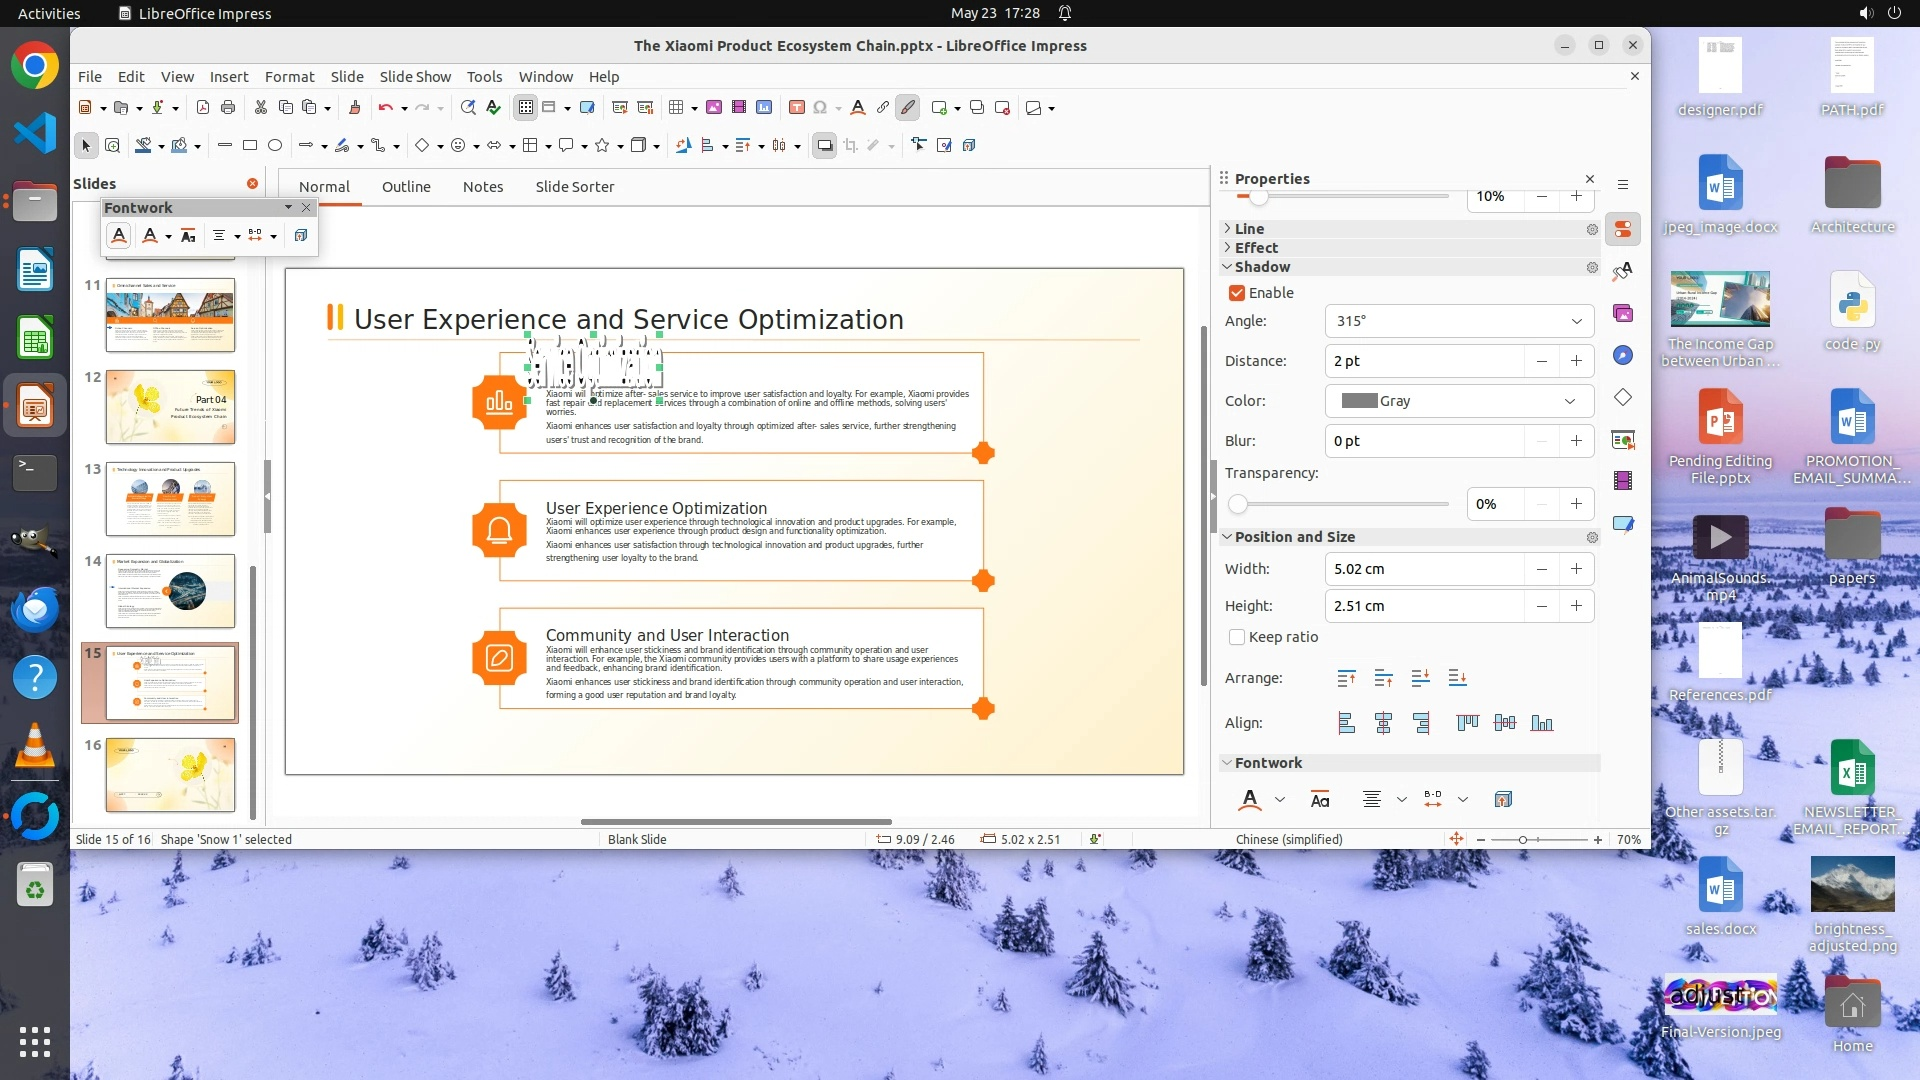Disable the shadow Enable checkbox
1920x1080 pixels.
point(1237,293)
